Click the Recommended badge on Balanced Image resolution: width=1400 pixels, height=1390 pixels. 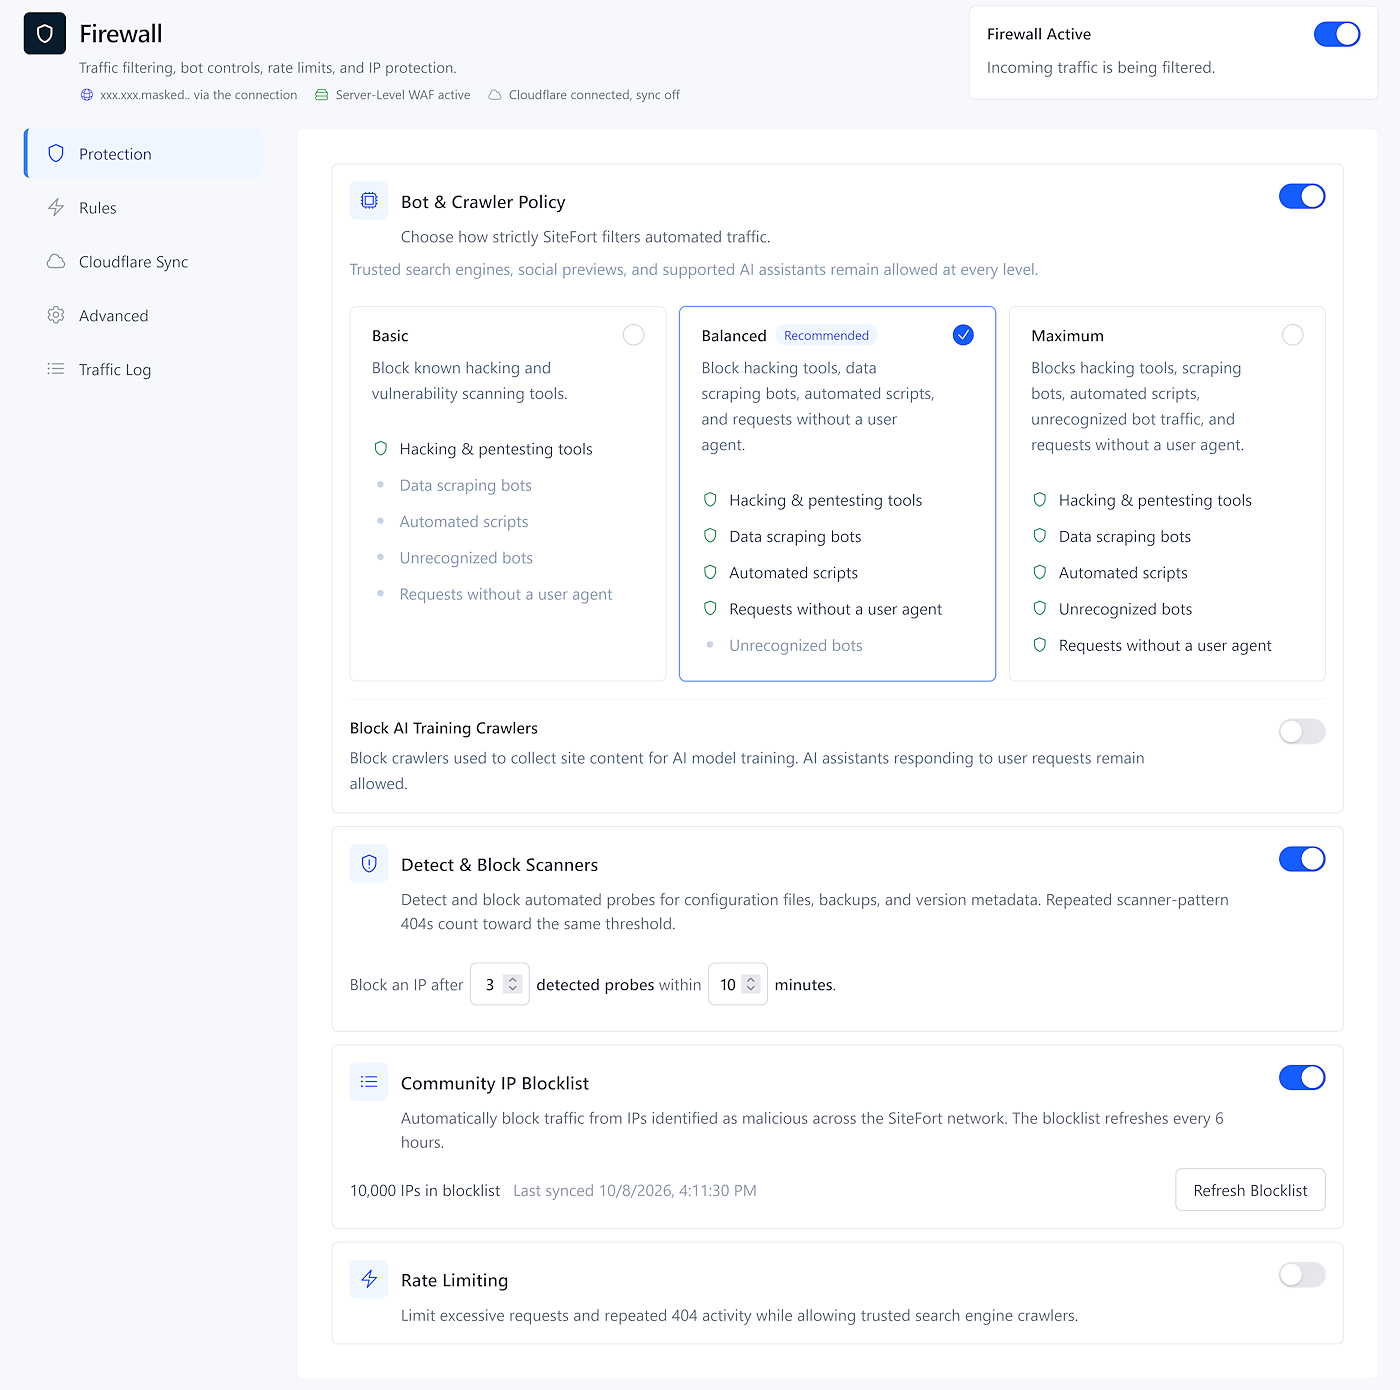coord(826,335)
